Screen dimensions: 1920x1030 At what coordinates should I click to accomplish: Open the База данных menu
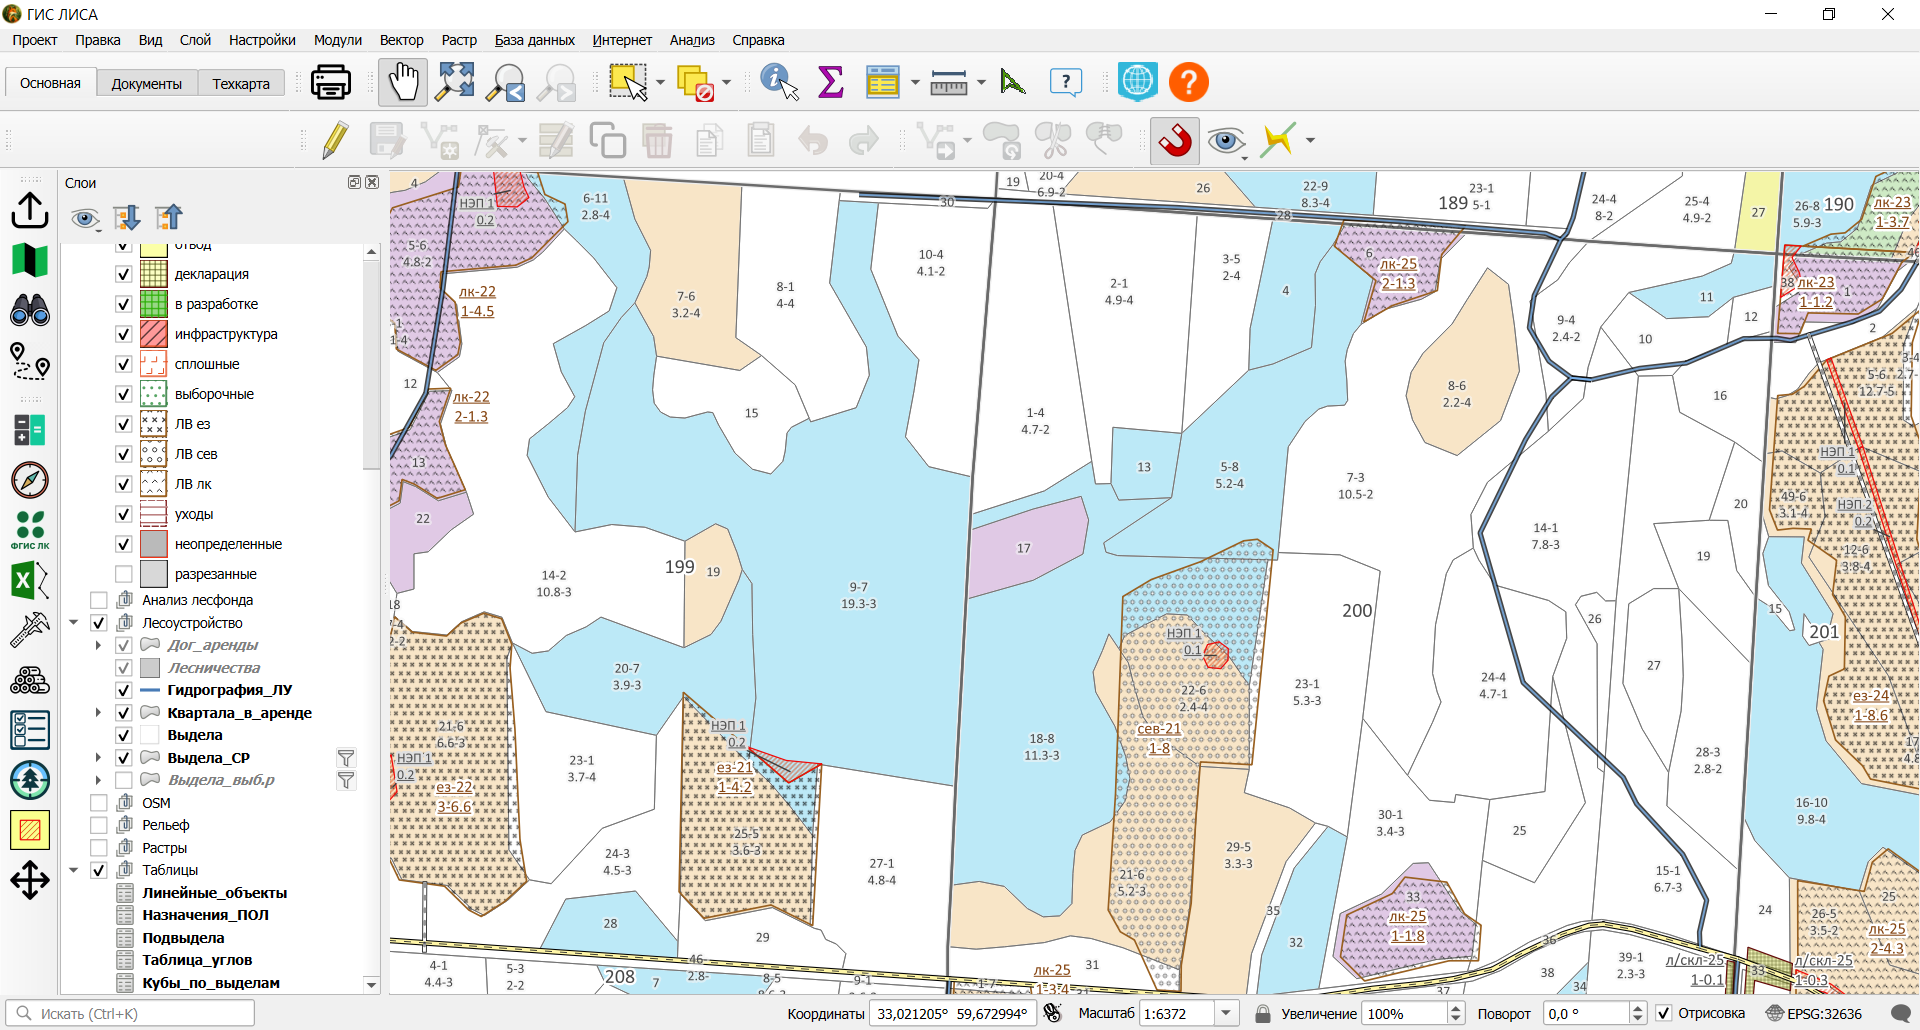point(535,40)
